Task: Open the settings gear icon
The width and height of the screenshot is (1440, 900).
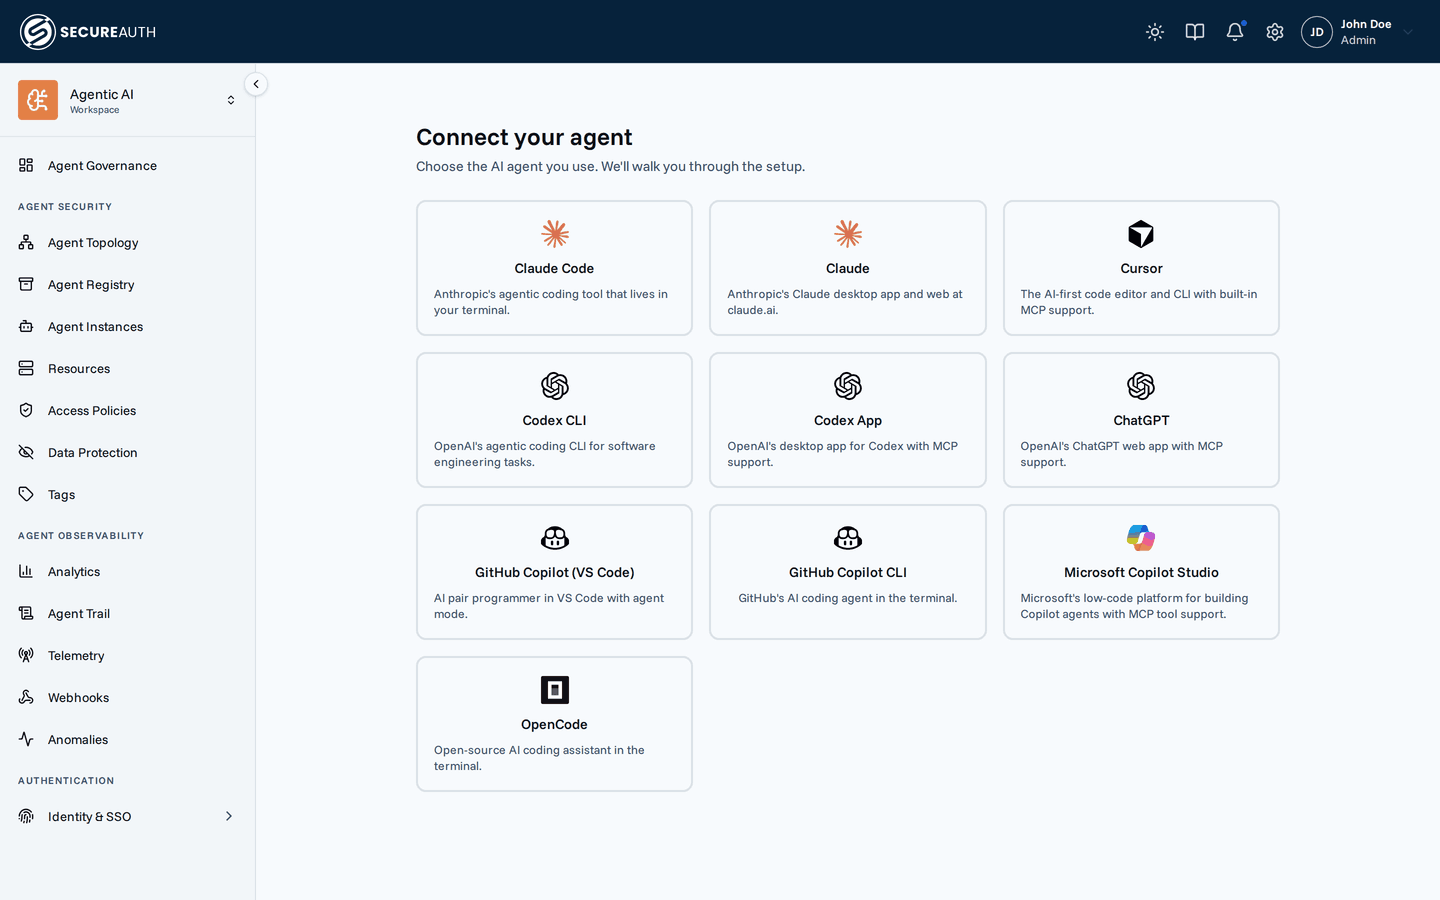Action: point(1275,32)
